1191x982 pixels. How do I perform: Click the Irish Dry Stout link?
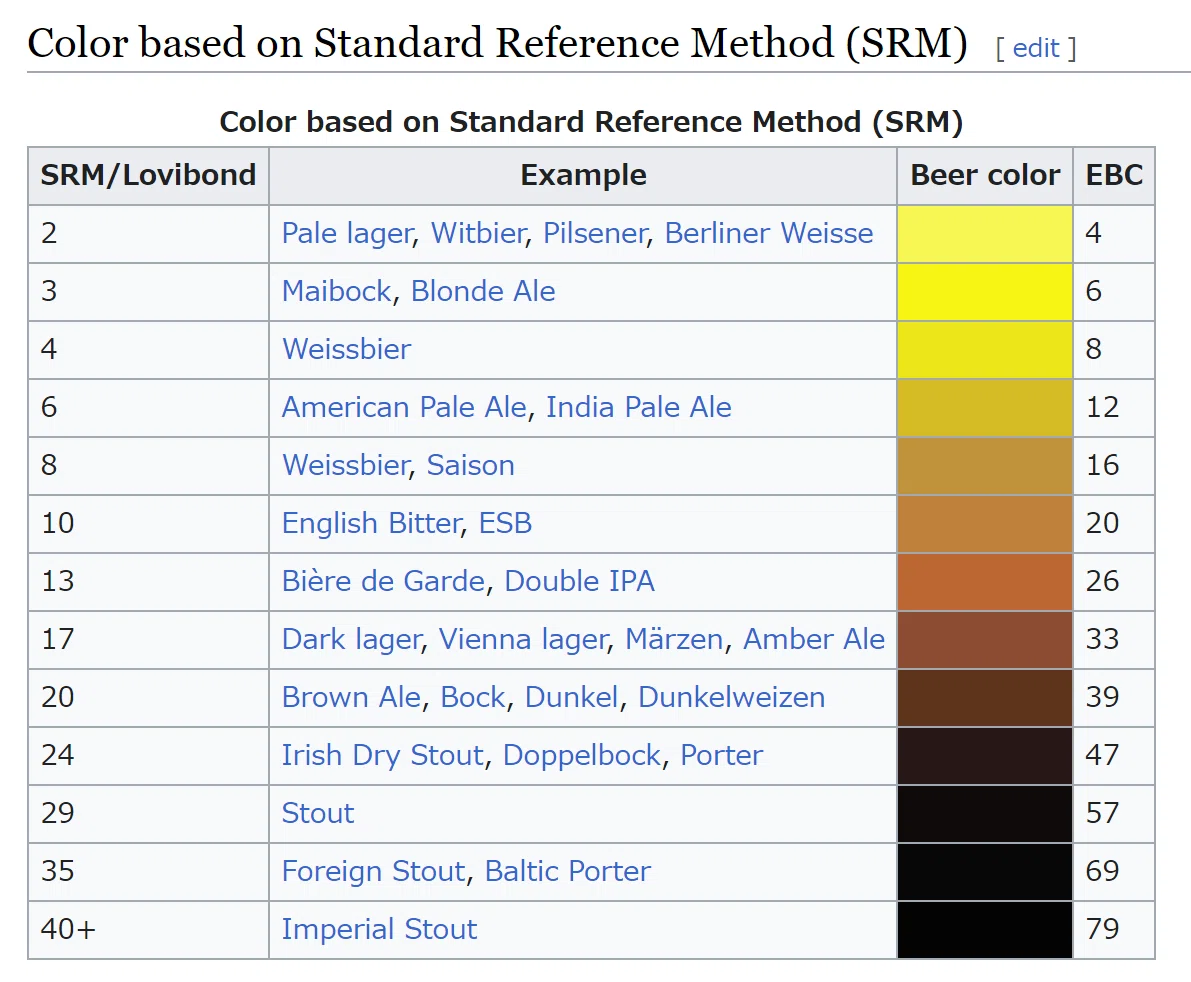tap(383, 756)
